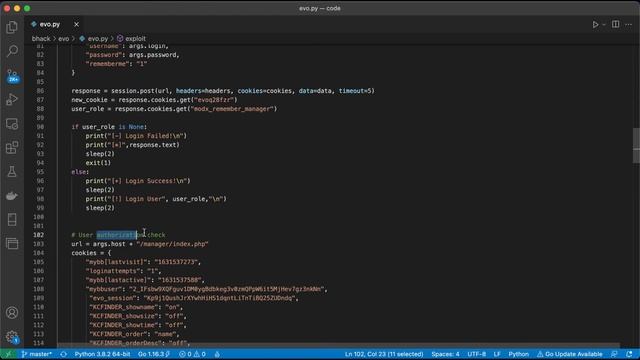640x360 pixels.
Task: Click the evo folder breadcrumb
Action: click(64, 38)
